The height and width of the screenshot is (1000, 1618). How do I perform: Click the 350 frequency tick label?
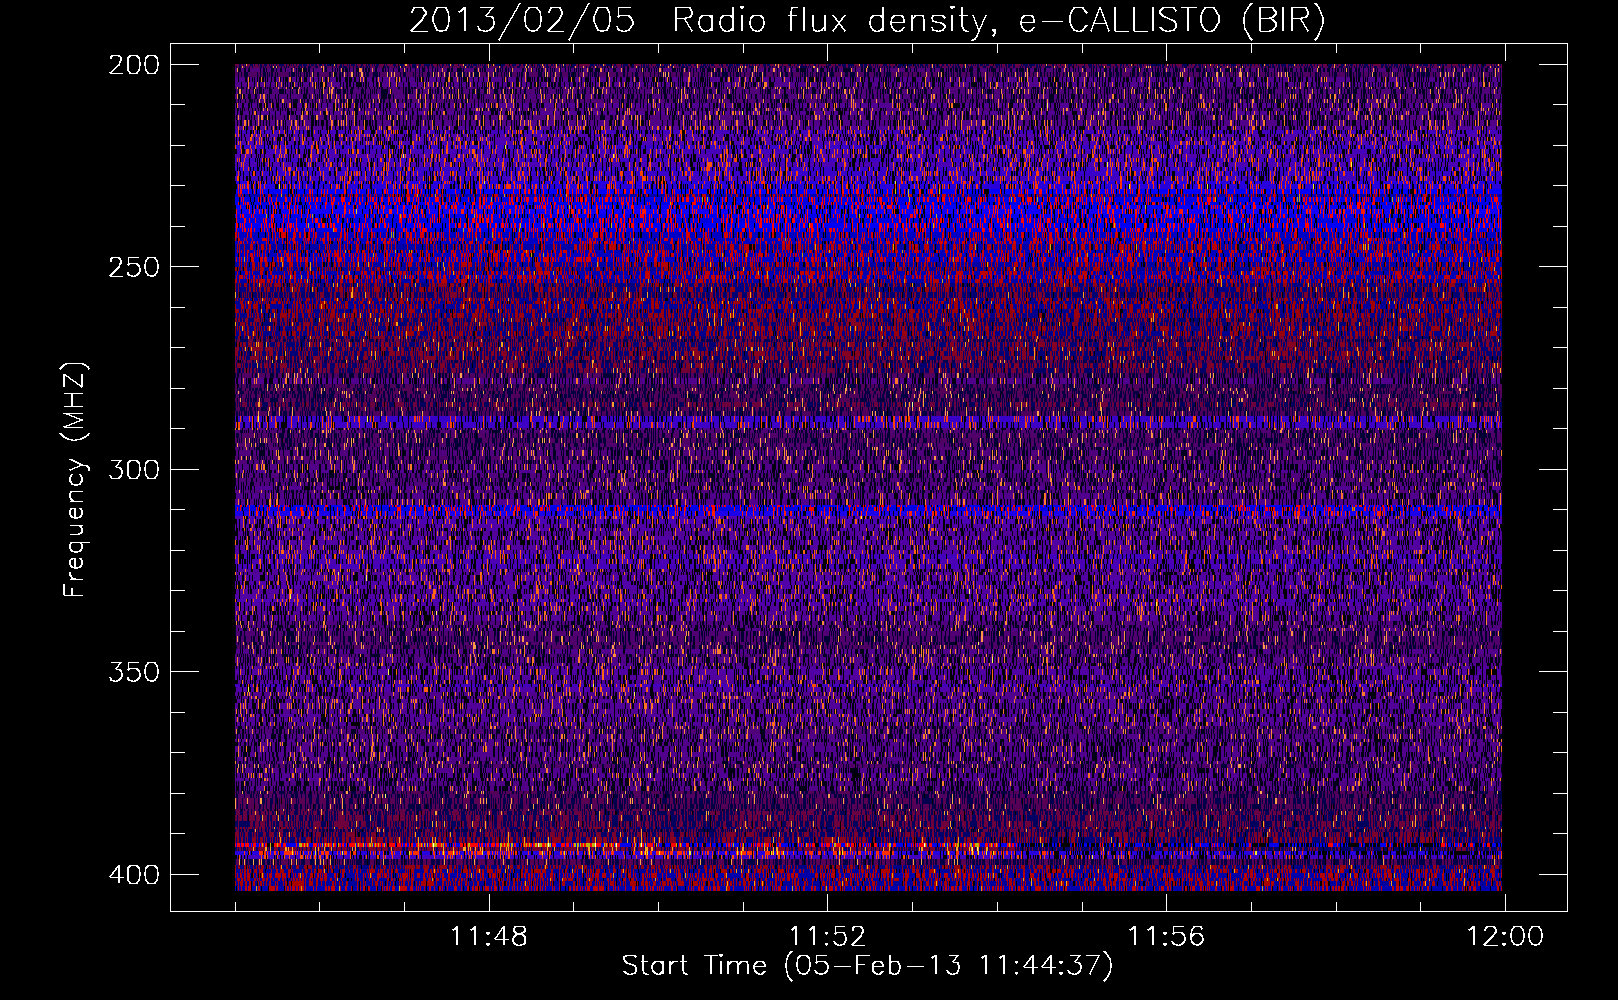tap(133, 671)
